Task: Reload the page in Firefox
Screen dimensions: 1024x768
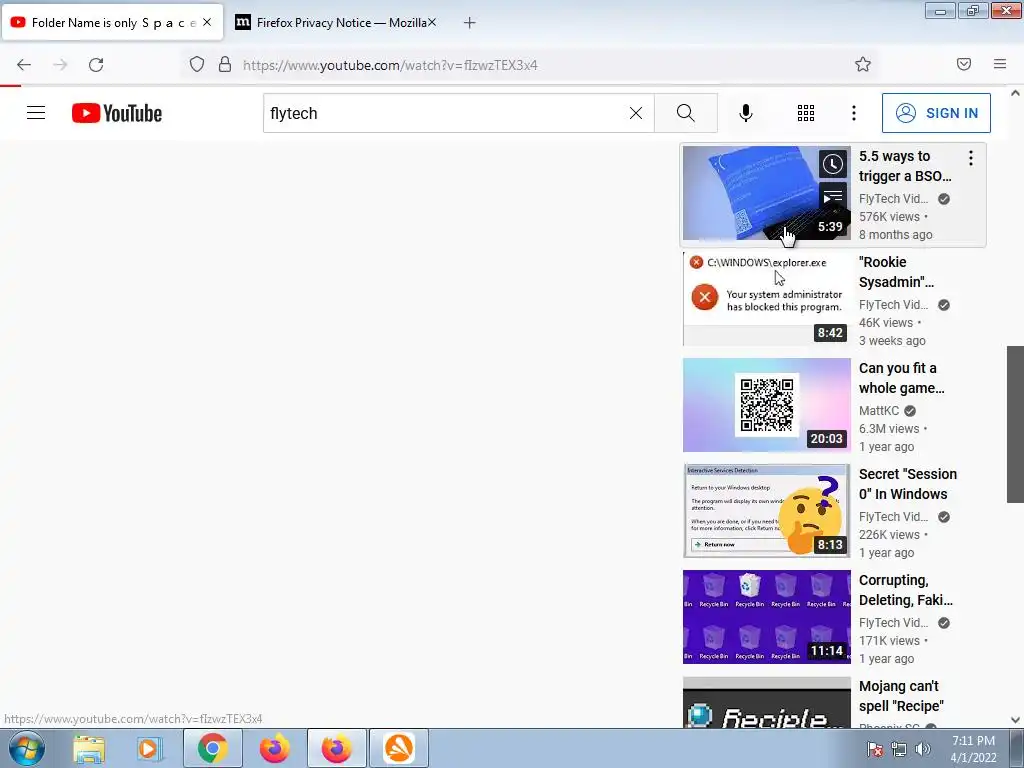Action: click(x=96, y=65)
